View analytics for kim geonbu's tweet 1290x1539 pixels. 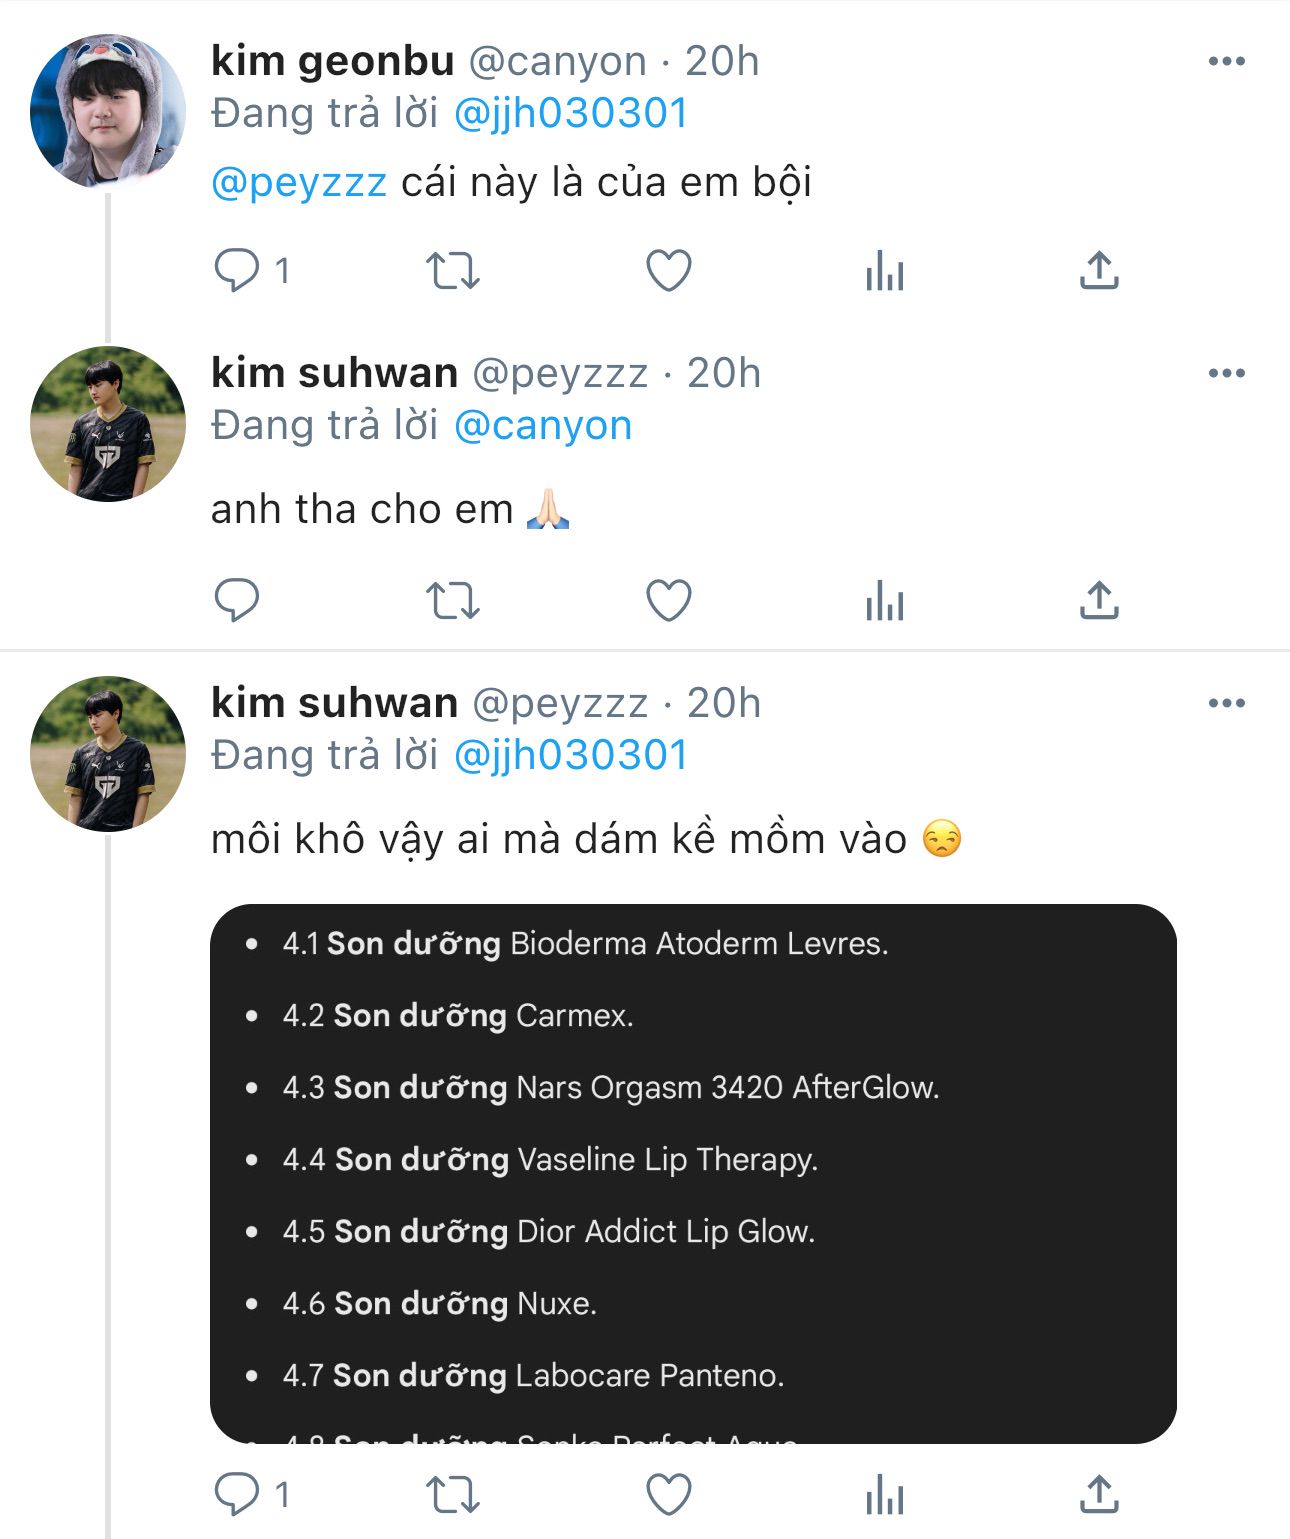point(884,270)
